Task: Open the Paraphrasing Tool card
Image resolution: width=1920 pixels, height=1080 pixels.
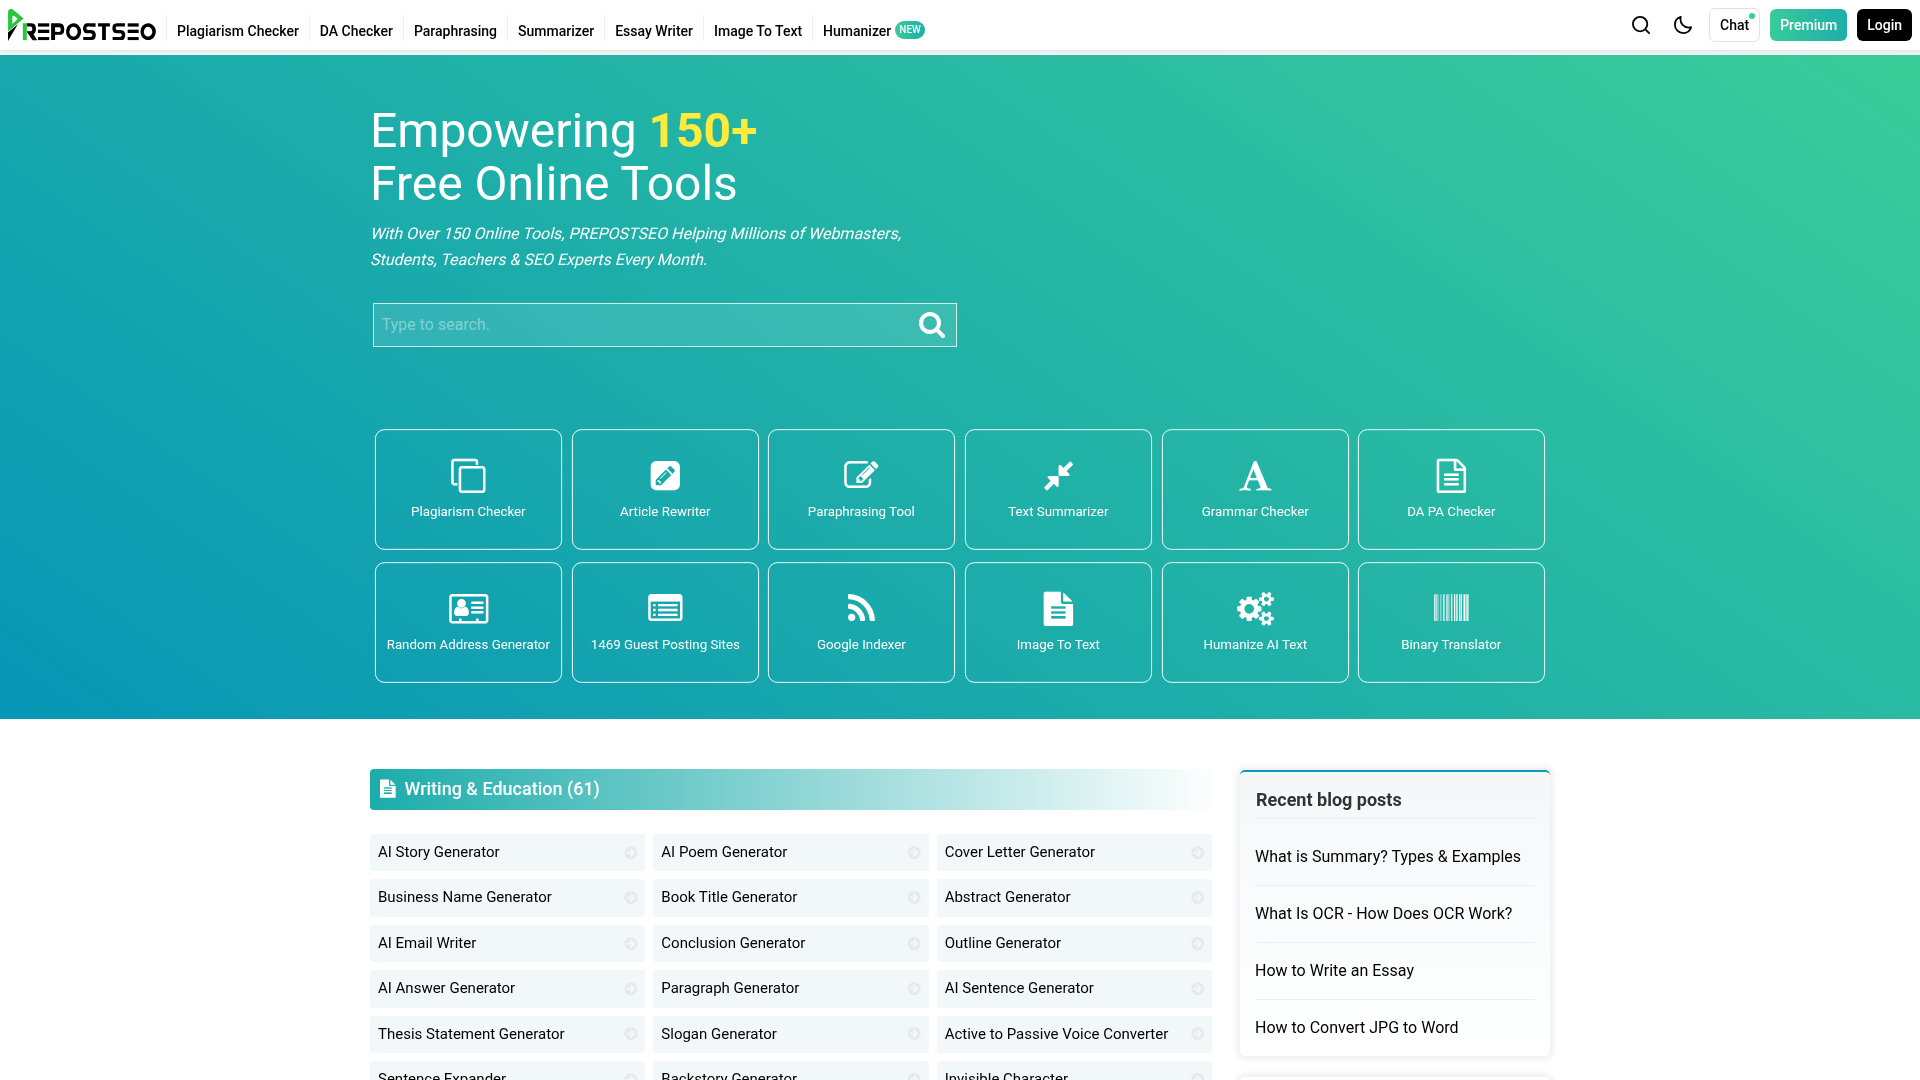Action: tap(861, 489)
